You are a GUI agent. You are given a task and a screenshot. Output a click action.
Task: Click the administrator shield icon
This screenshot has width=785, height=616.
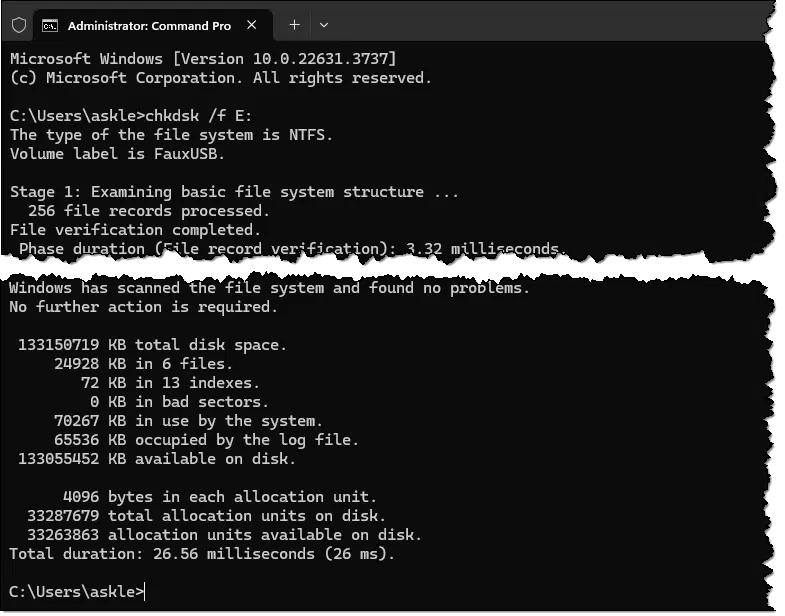pyautogui.click(x=19, y=25)
